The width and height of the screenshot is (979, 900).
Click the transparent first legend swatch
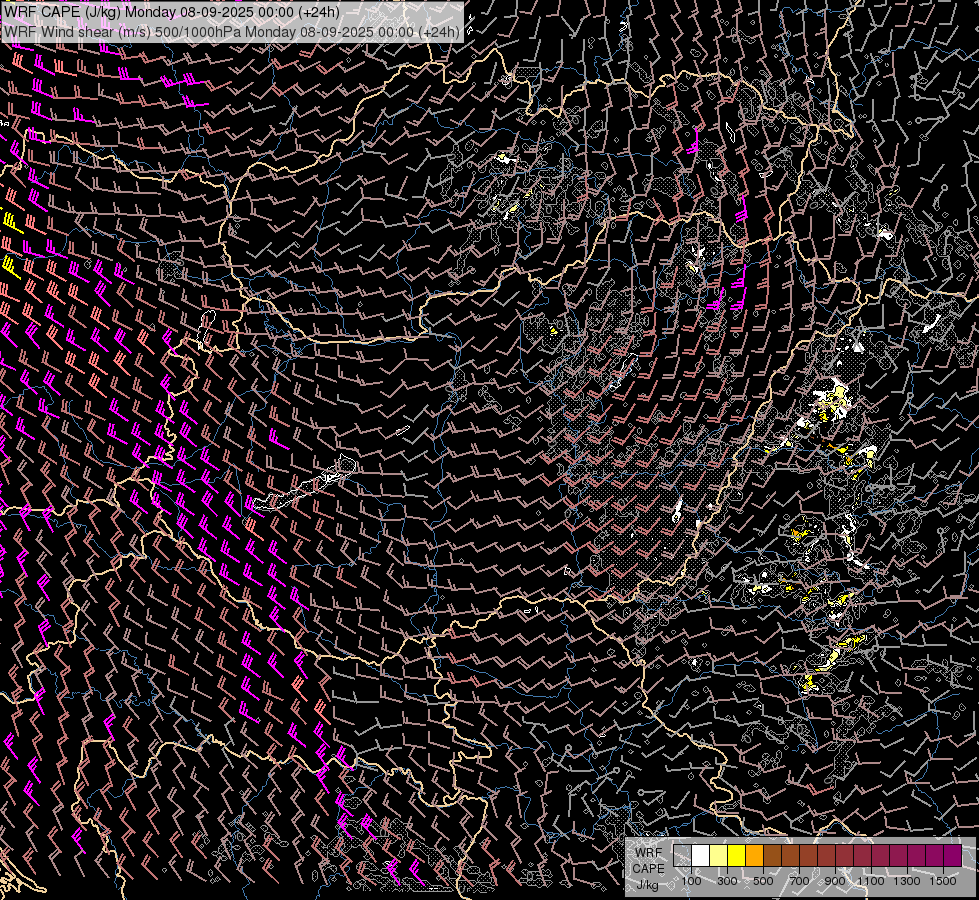click(x=682, y=856)
